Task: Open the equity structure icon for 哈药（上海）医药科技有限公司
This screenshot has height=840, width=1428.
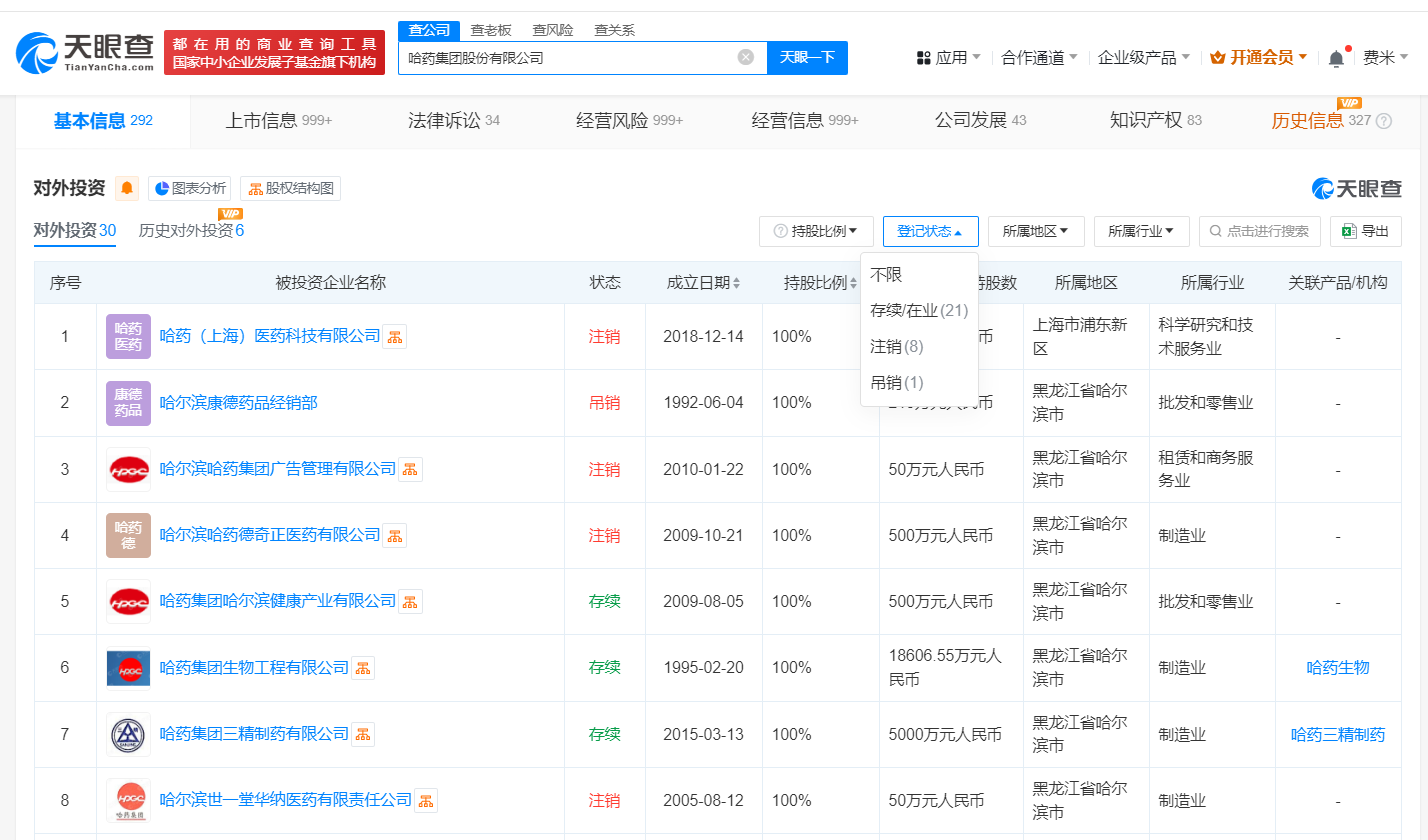Action: tap(395, 337)
